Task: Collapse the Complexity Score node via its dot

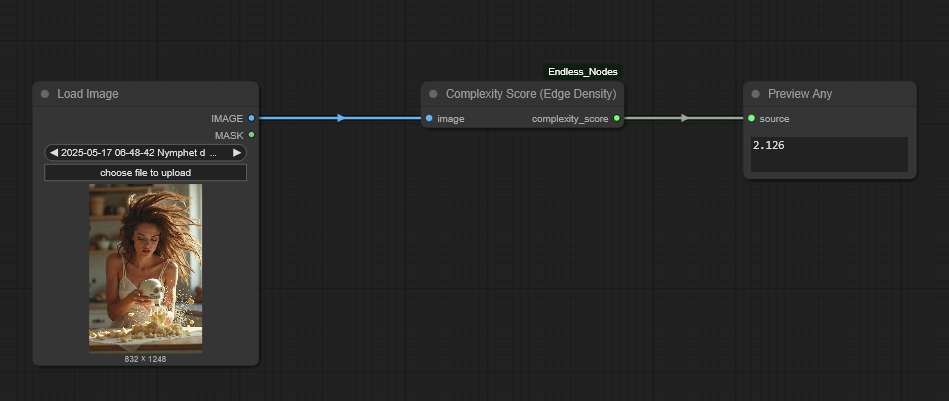Action: 433,94
